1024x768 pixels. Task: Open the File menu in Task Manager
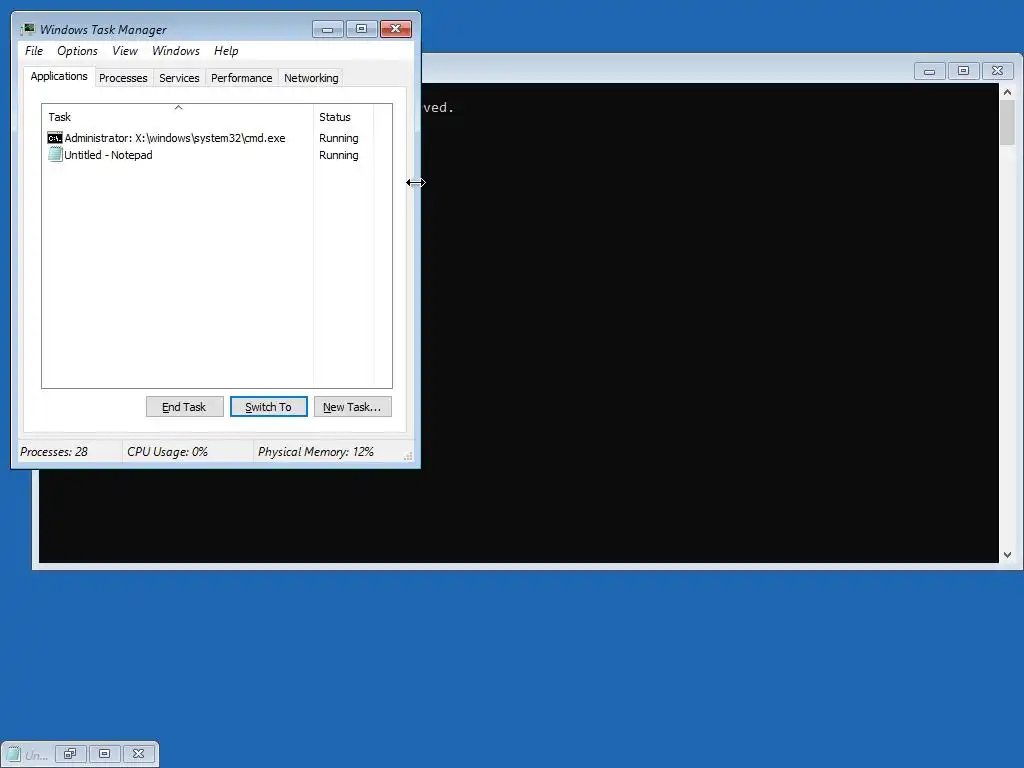pos(34,51)
